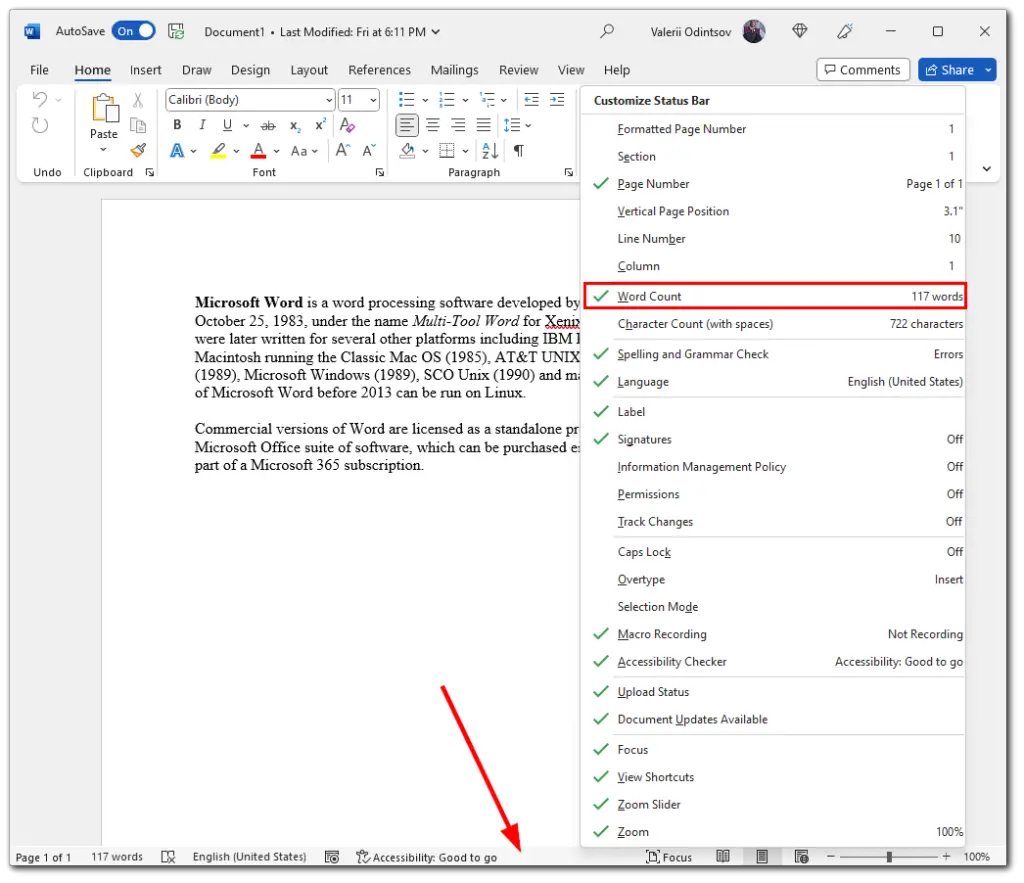Switch to the Insert ribbon tab
The height and width of the screenshot is (883, 1024).
[145, 69]
